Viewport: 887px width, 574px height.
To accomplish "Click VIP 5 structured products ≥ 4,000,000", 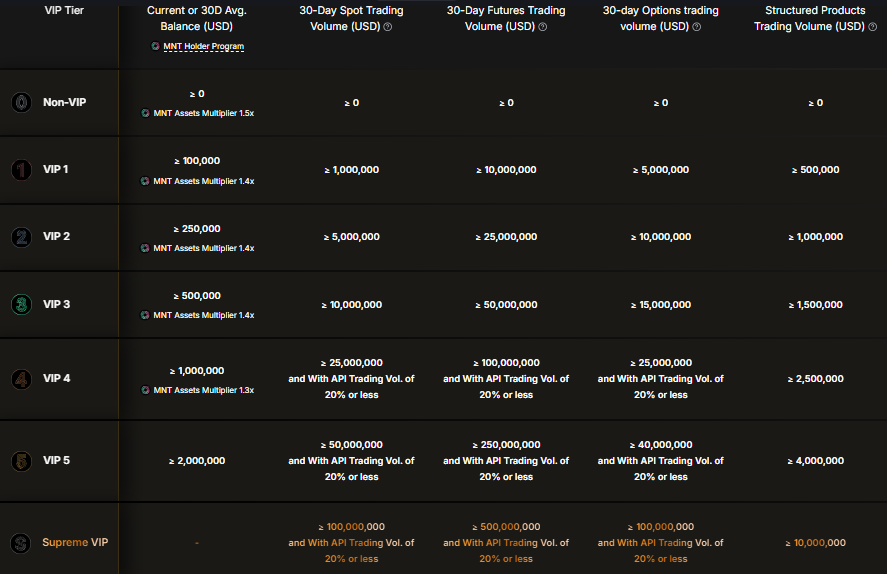I will coord(815,461).
